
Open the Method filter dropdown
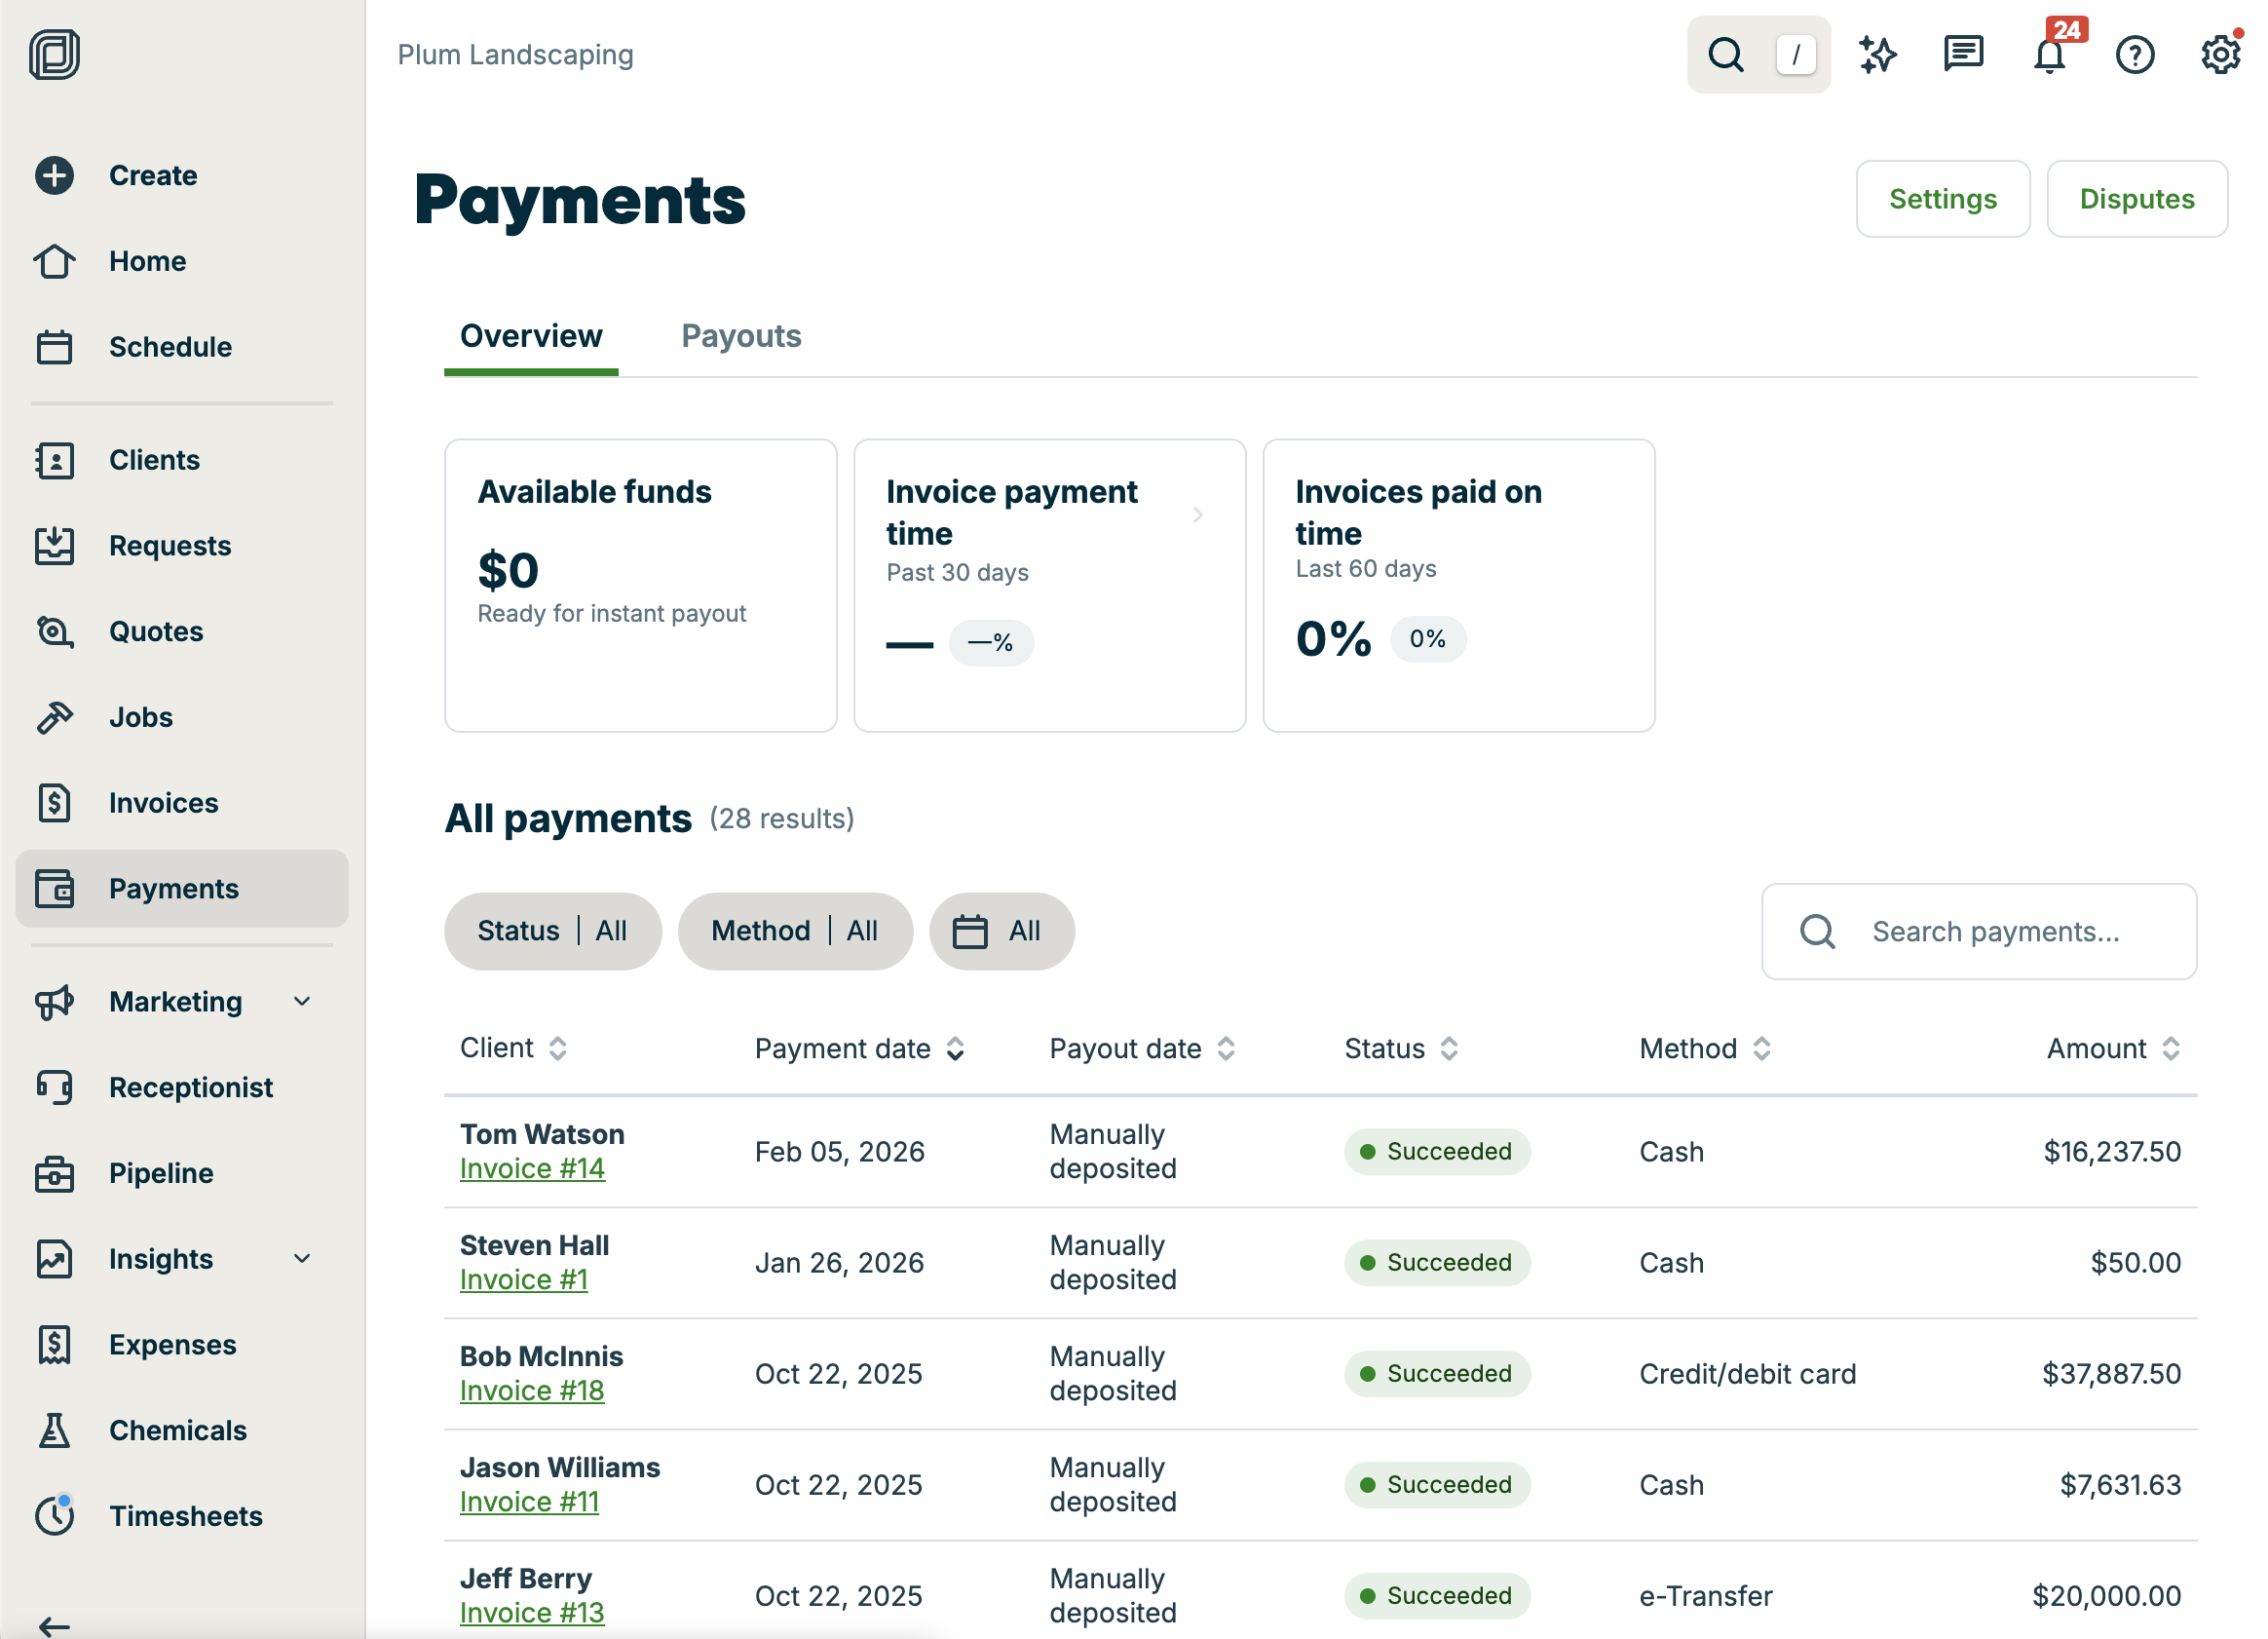pos(795,932)
